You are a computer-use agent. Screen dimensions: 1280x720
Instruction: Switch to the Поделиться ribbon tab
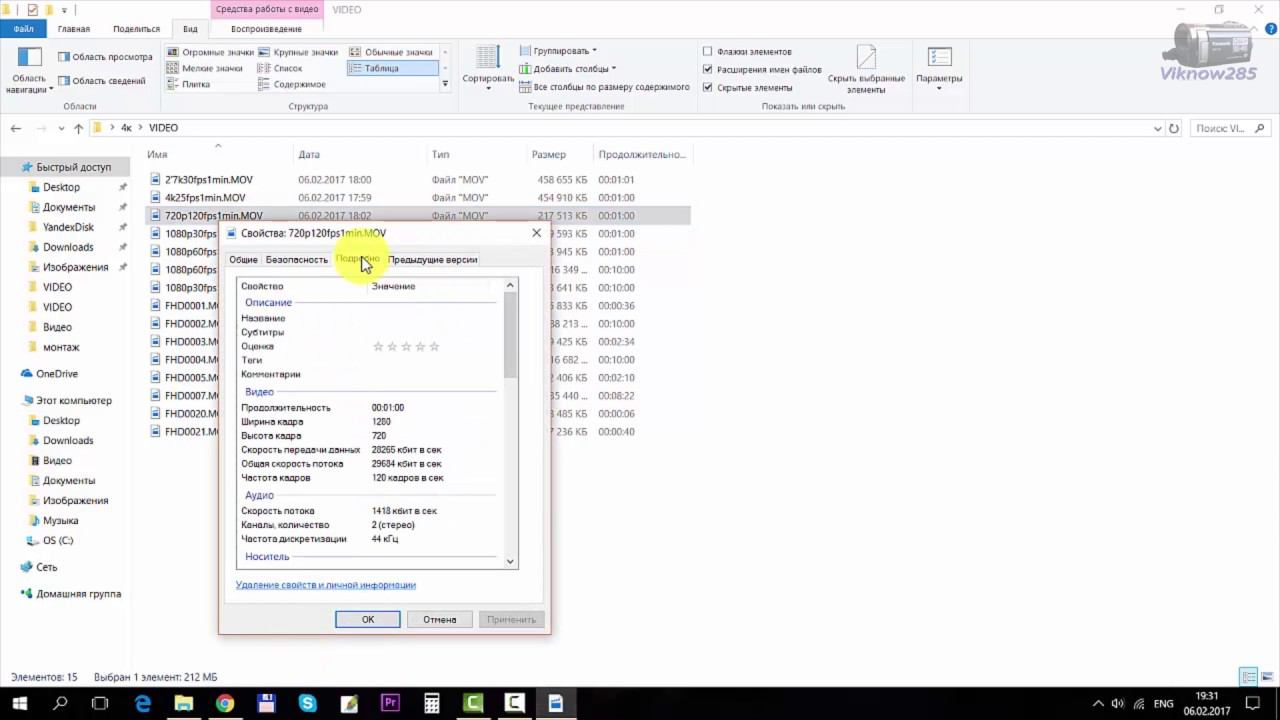(136, 29)
